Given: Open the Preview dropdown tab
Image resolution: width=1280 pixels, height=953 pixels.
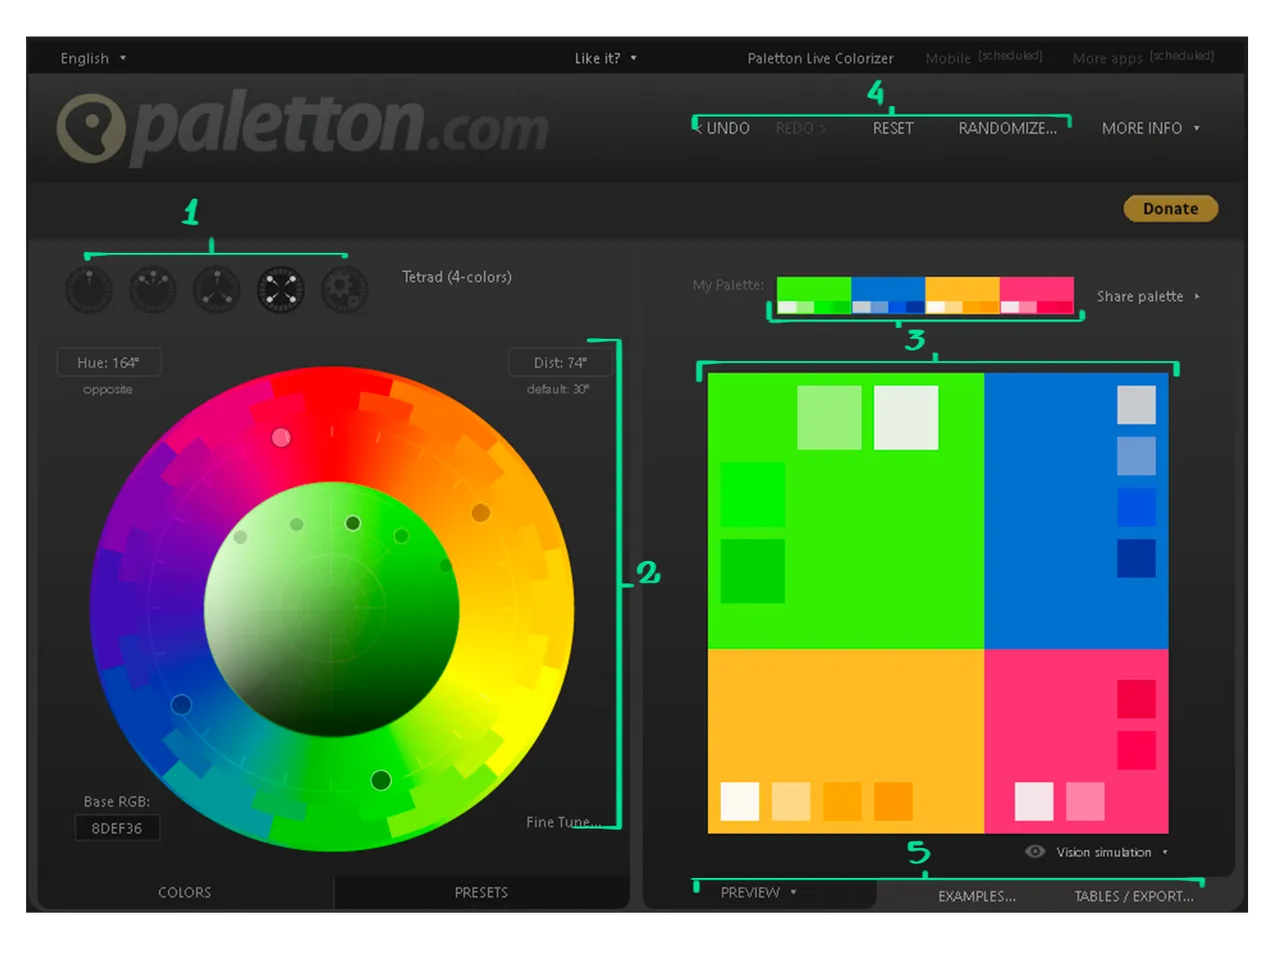Looking at the screenshot, I should click(x=759, y=892).
